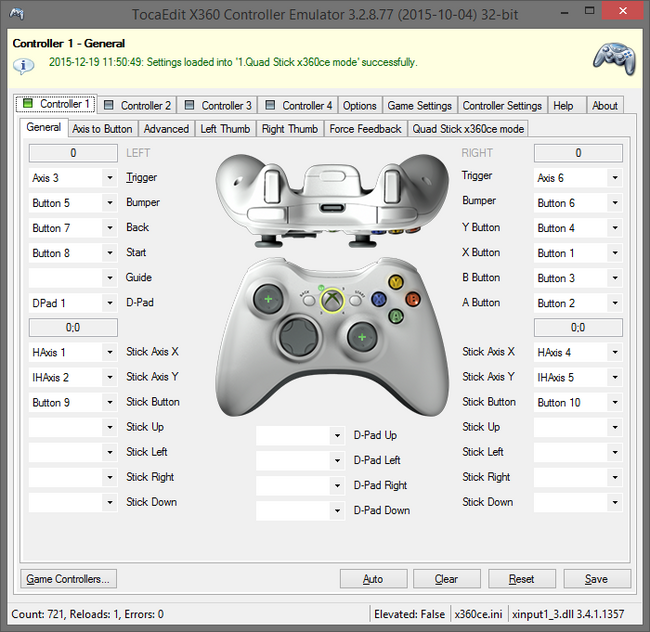Click 'xinput1_3.dll 3.4.1.1357' status entry

[x=568, y=614]
